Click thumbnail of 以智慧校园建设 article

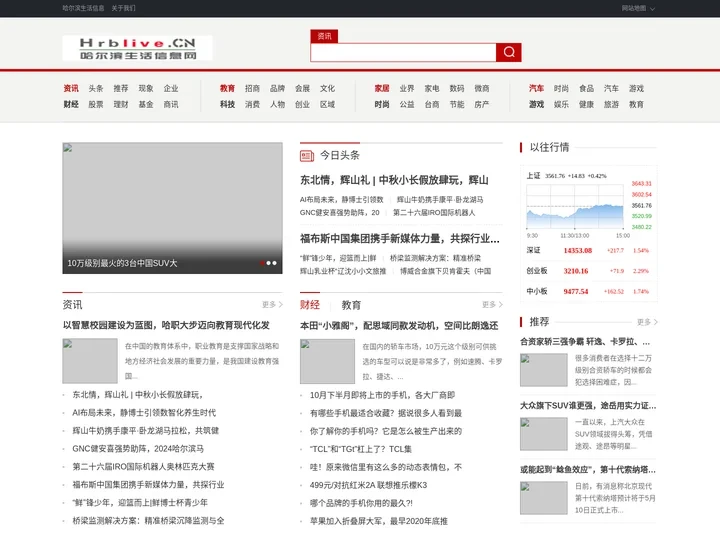coord(90,361)
